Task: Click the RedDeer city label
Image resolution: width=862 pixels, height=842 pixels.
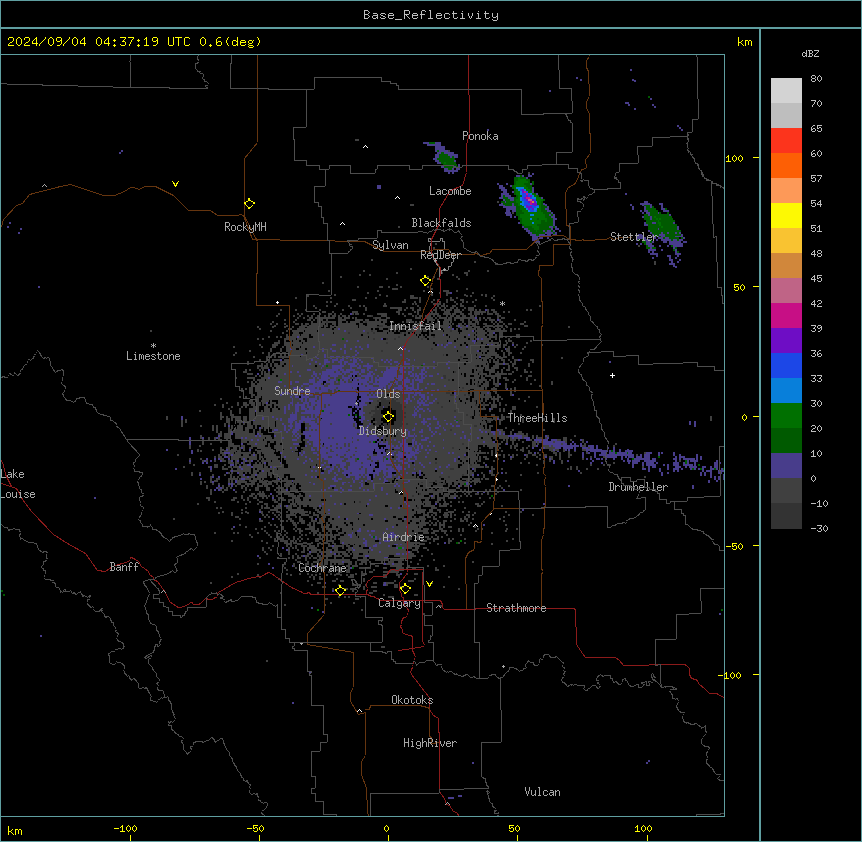Action: click(x=440, y=255)
